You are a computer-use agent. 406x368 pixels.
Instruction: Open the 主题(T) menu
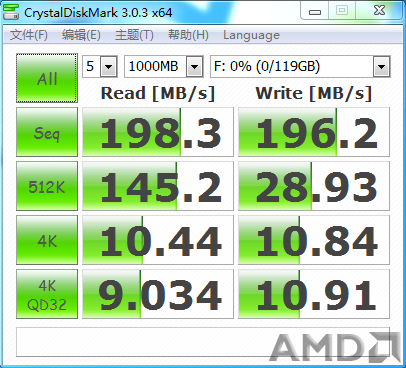[x=134, y=35]
